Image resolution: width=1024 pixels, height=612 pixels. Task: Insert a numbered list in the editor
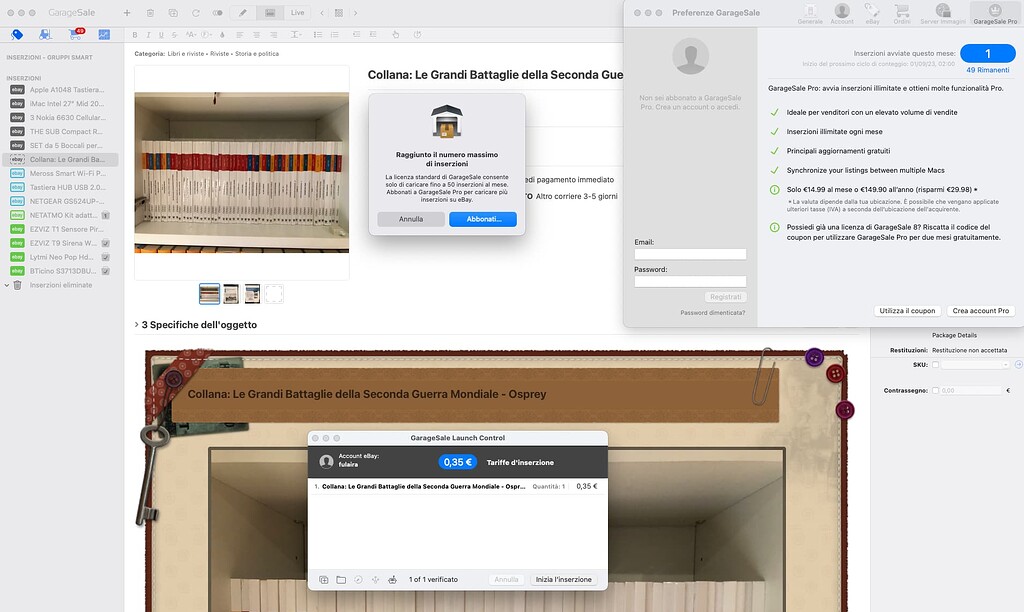(x=334, y=35)
